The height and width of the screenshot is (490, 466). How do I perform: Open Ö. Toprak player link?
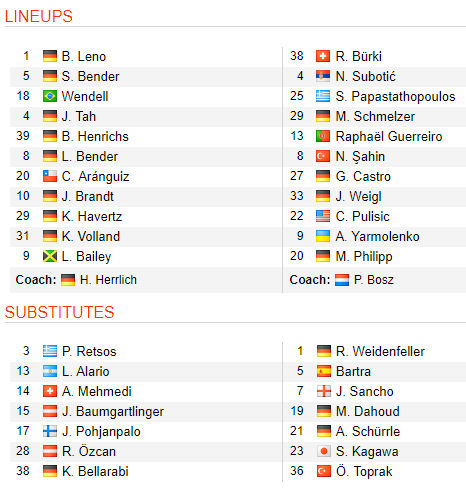pos(364,471)
